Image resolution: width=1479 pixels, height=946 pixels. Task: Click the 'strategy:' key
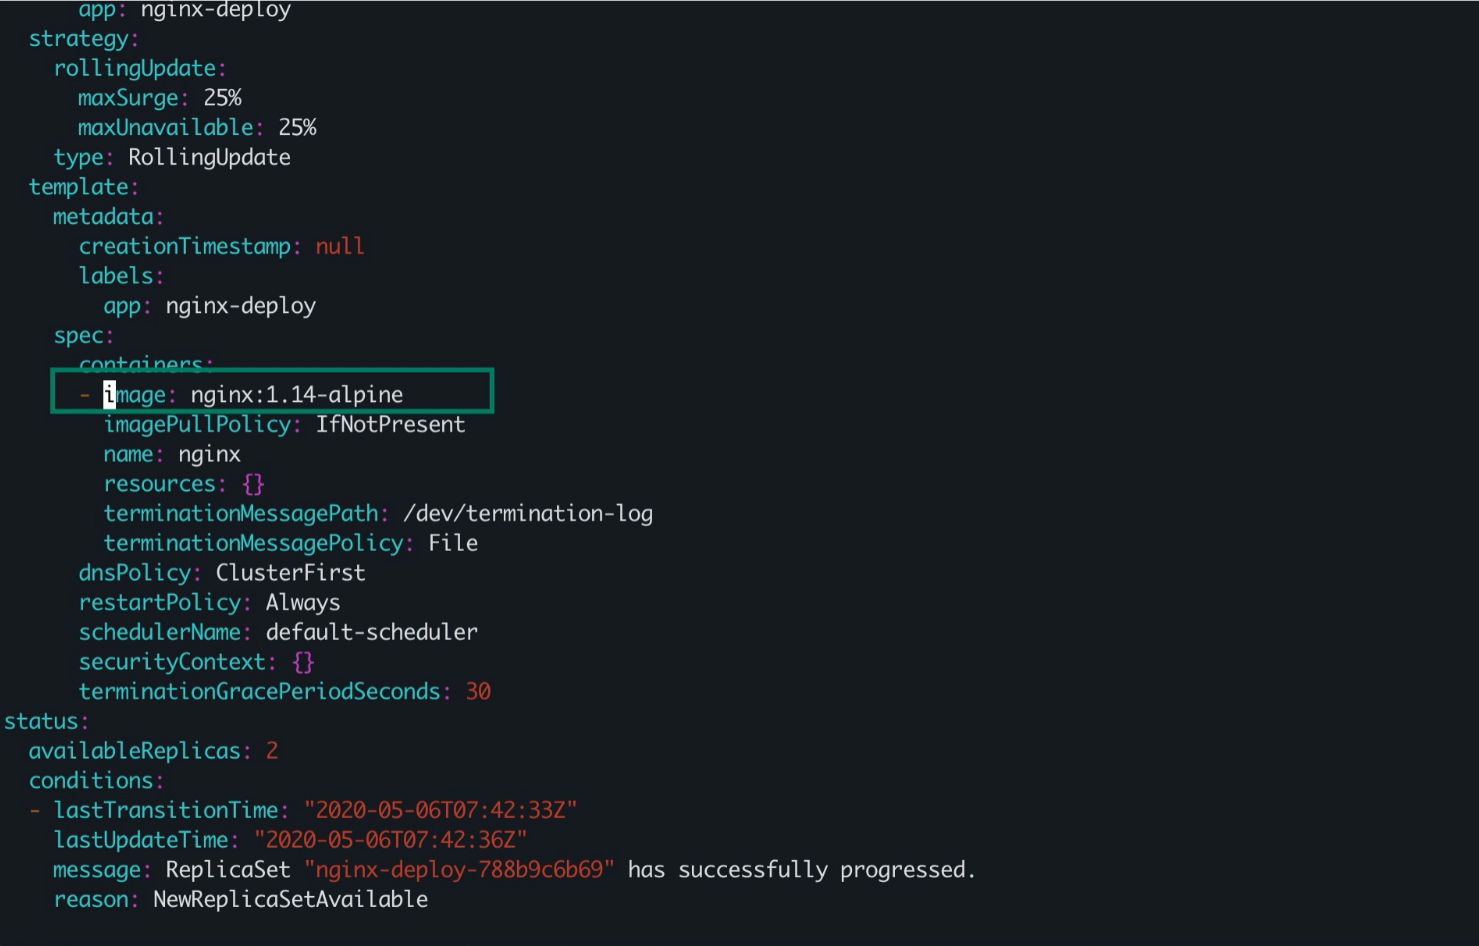(83, 39)
